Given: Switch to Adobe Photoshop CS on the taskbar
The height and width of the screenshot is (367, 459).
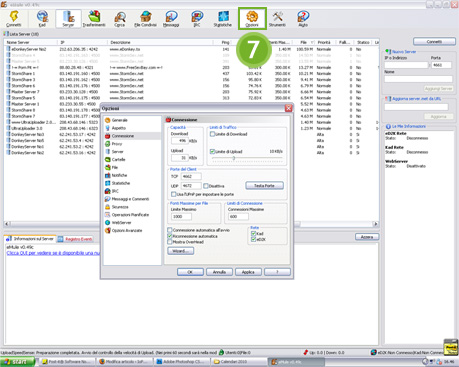Looking at the screenshot, I should click(x=182, y=362).
